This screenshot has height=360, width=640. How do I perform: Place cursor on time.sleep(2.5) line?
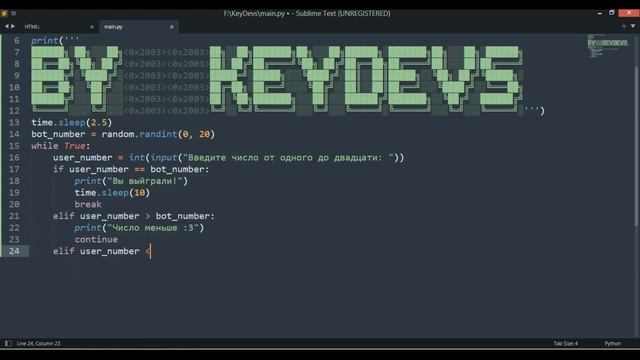71,122
